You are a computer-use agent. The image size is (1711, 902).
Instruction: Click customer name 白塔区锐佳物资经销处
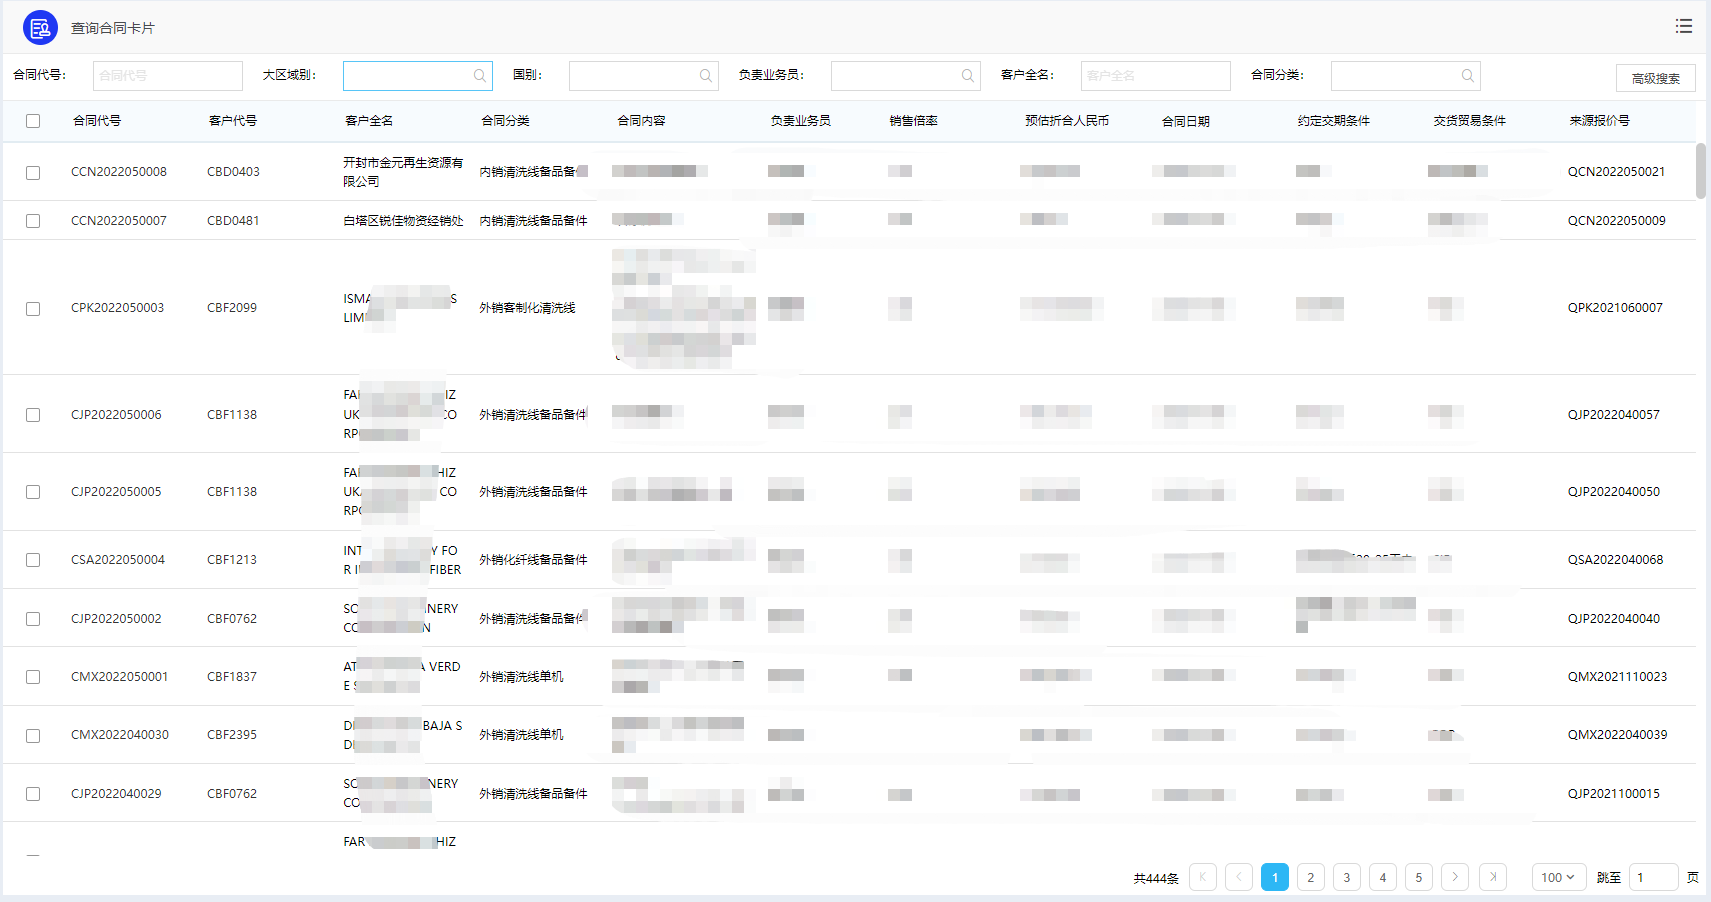pyautogui.click(x=403, y=221)
